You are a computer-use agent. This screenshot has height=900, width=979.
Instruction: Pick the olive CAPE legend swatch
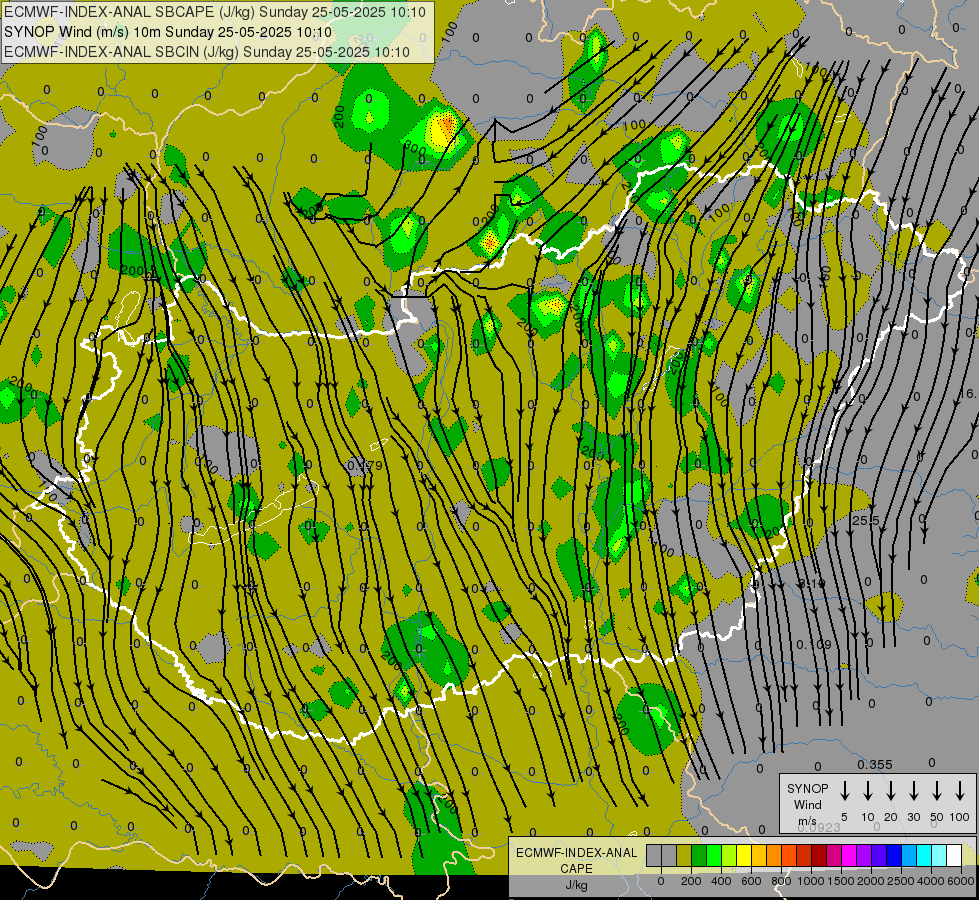(x=684, y=856)
